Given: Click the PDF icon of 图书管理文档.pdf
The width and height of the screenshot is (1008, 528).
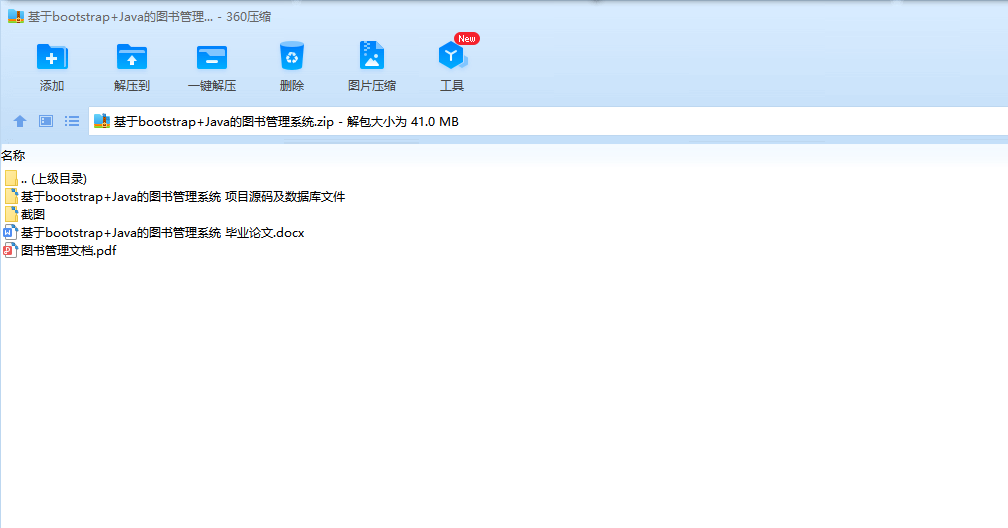Looking at the screenshot, I should tap(10, 251).
